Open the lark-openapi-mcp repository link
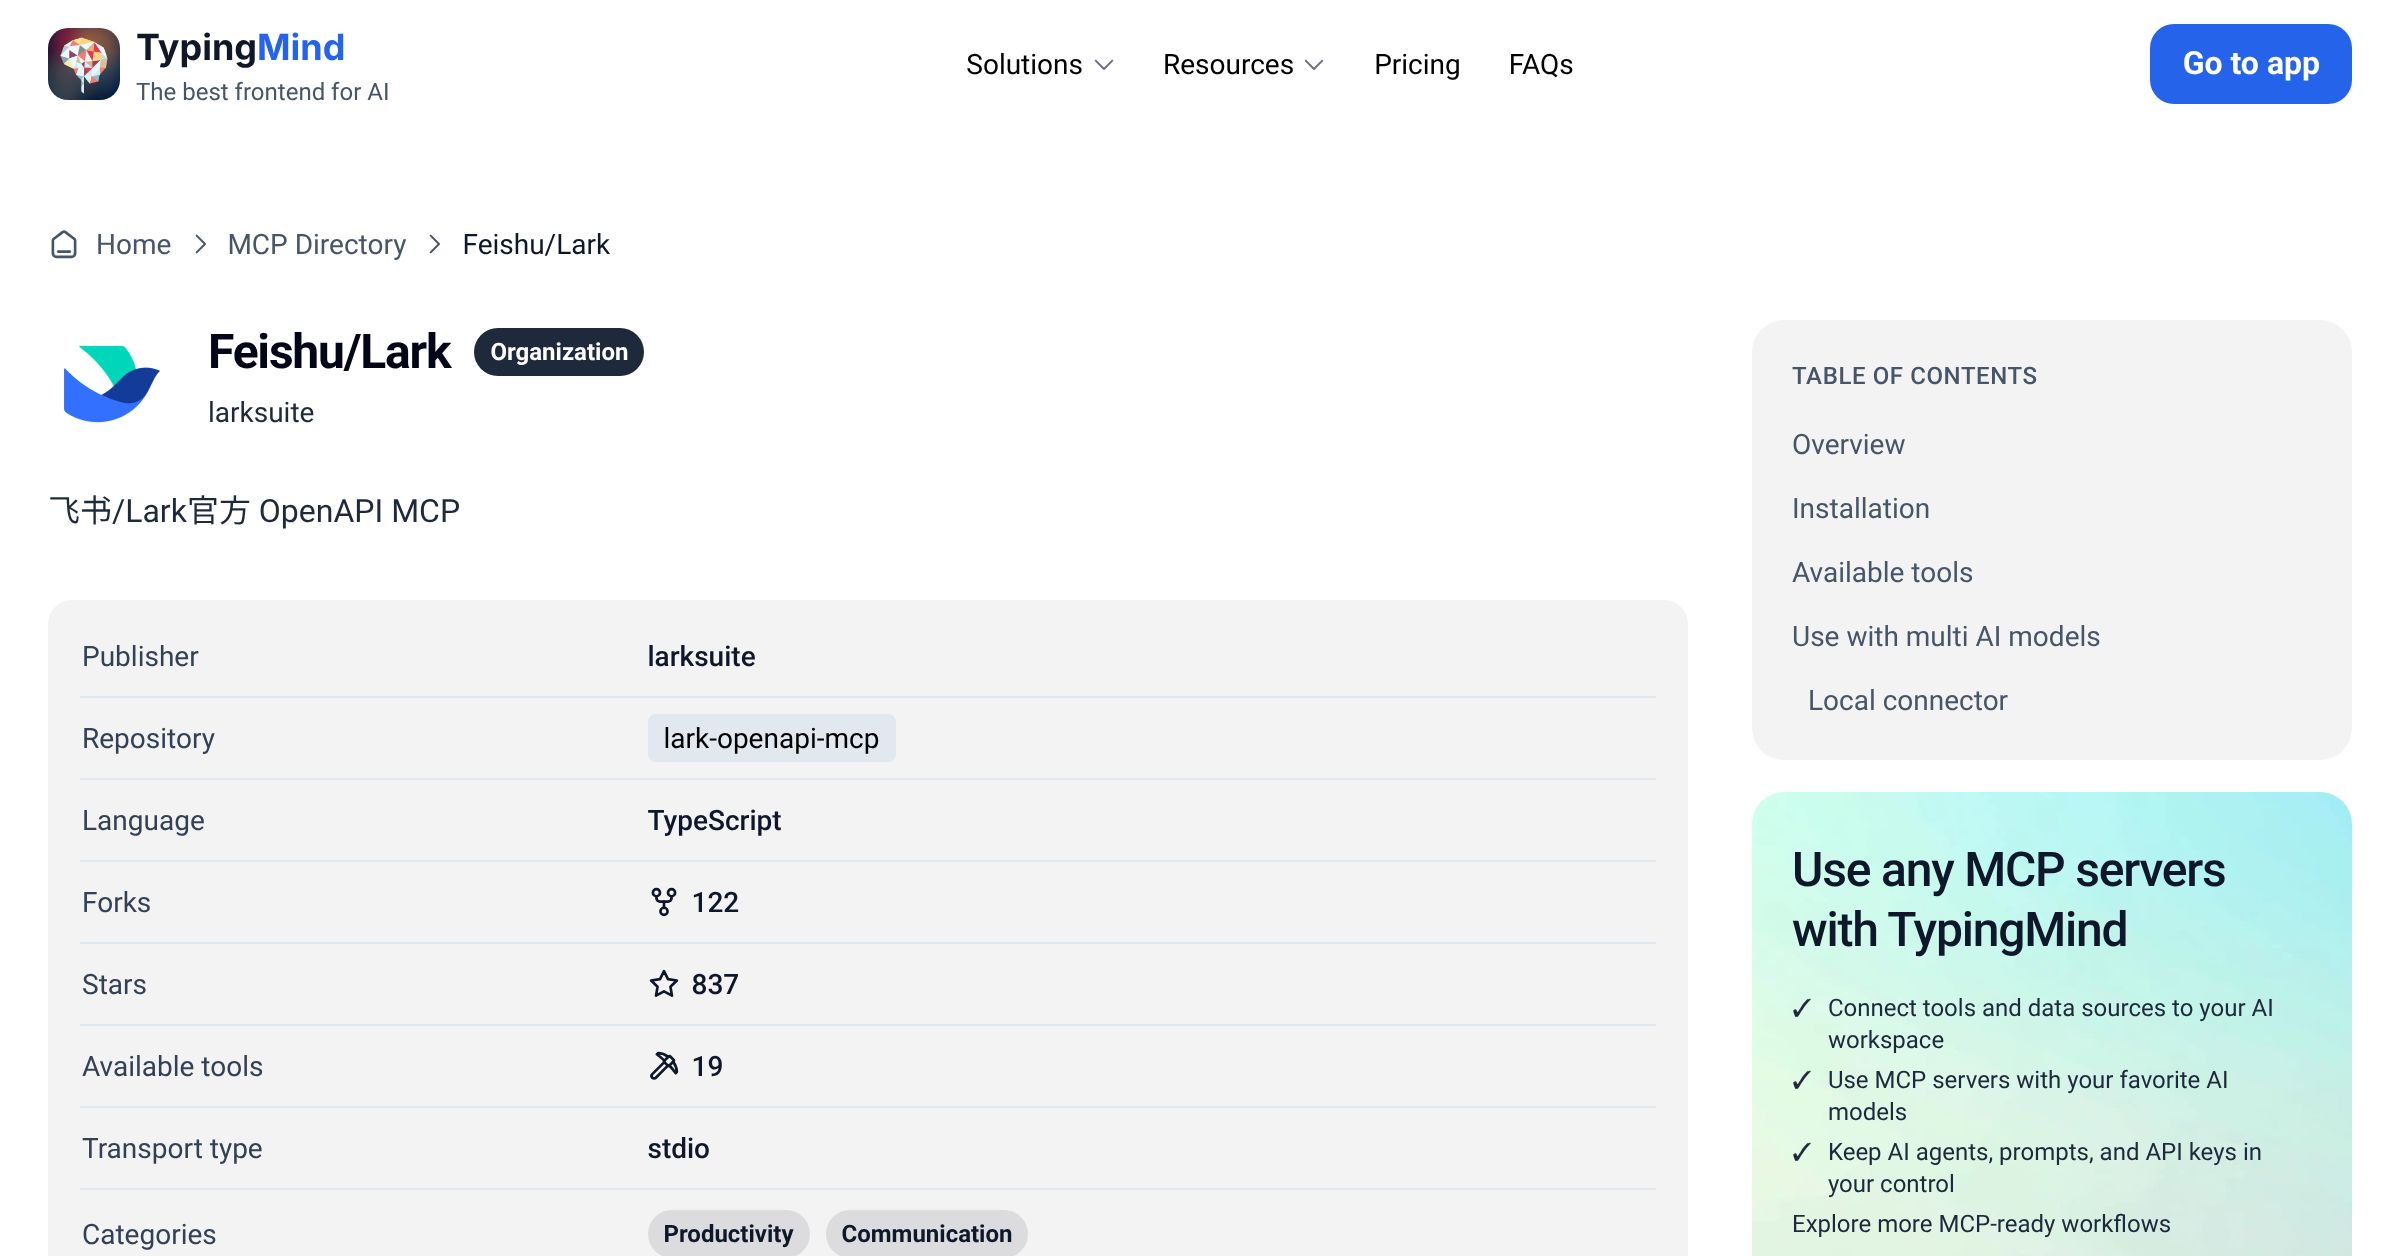 click(x=771, y=738)
